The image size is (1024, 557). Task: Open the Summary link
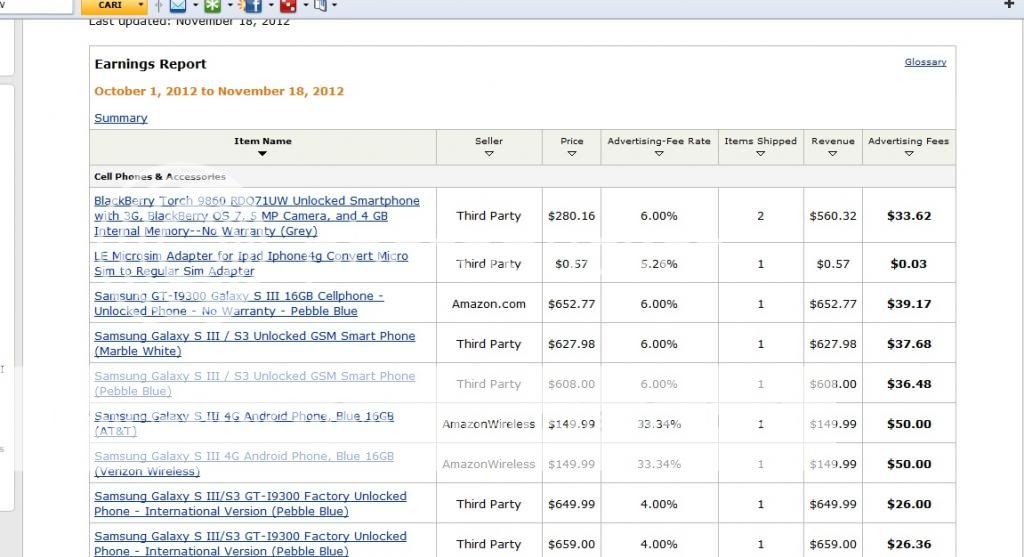point(121,118)
